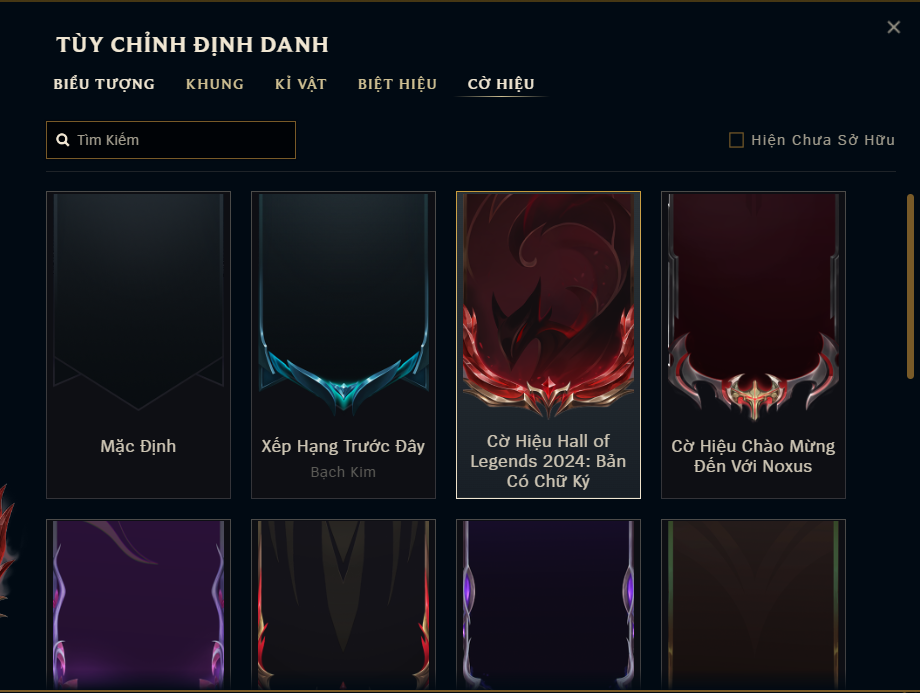Open the Khung tab
920x693 pixels.
point(215,84)
